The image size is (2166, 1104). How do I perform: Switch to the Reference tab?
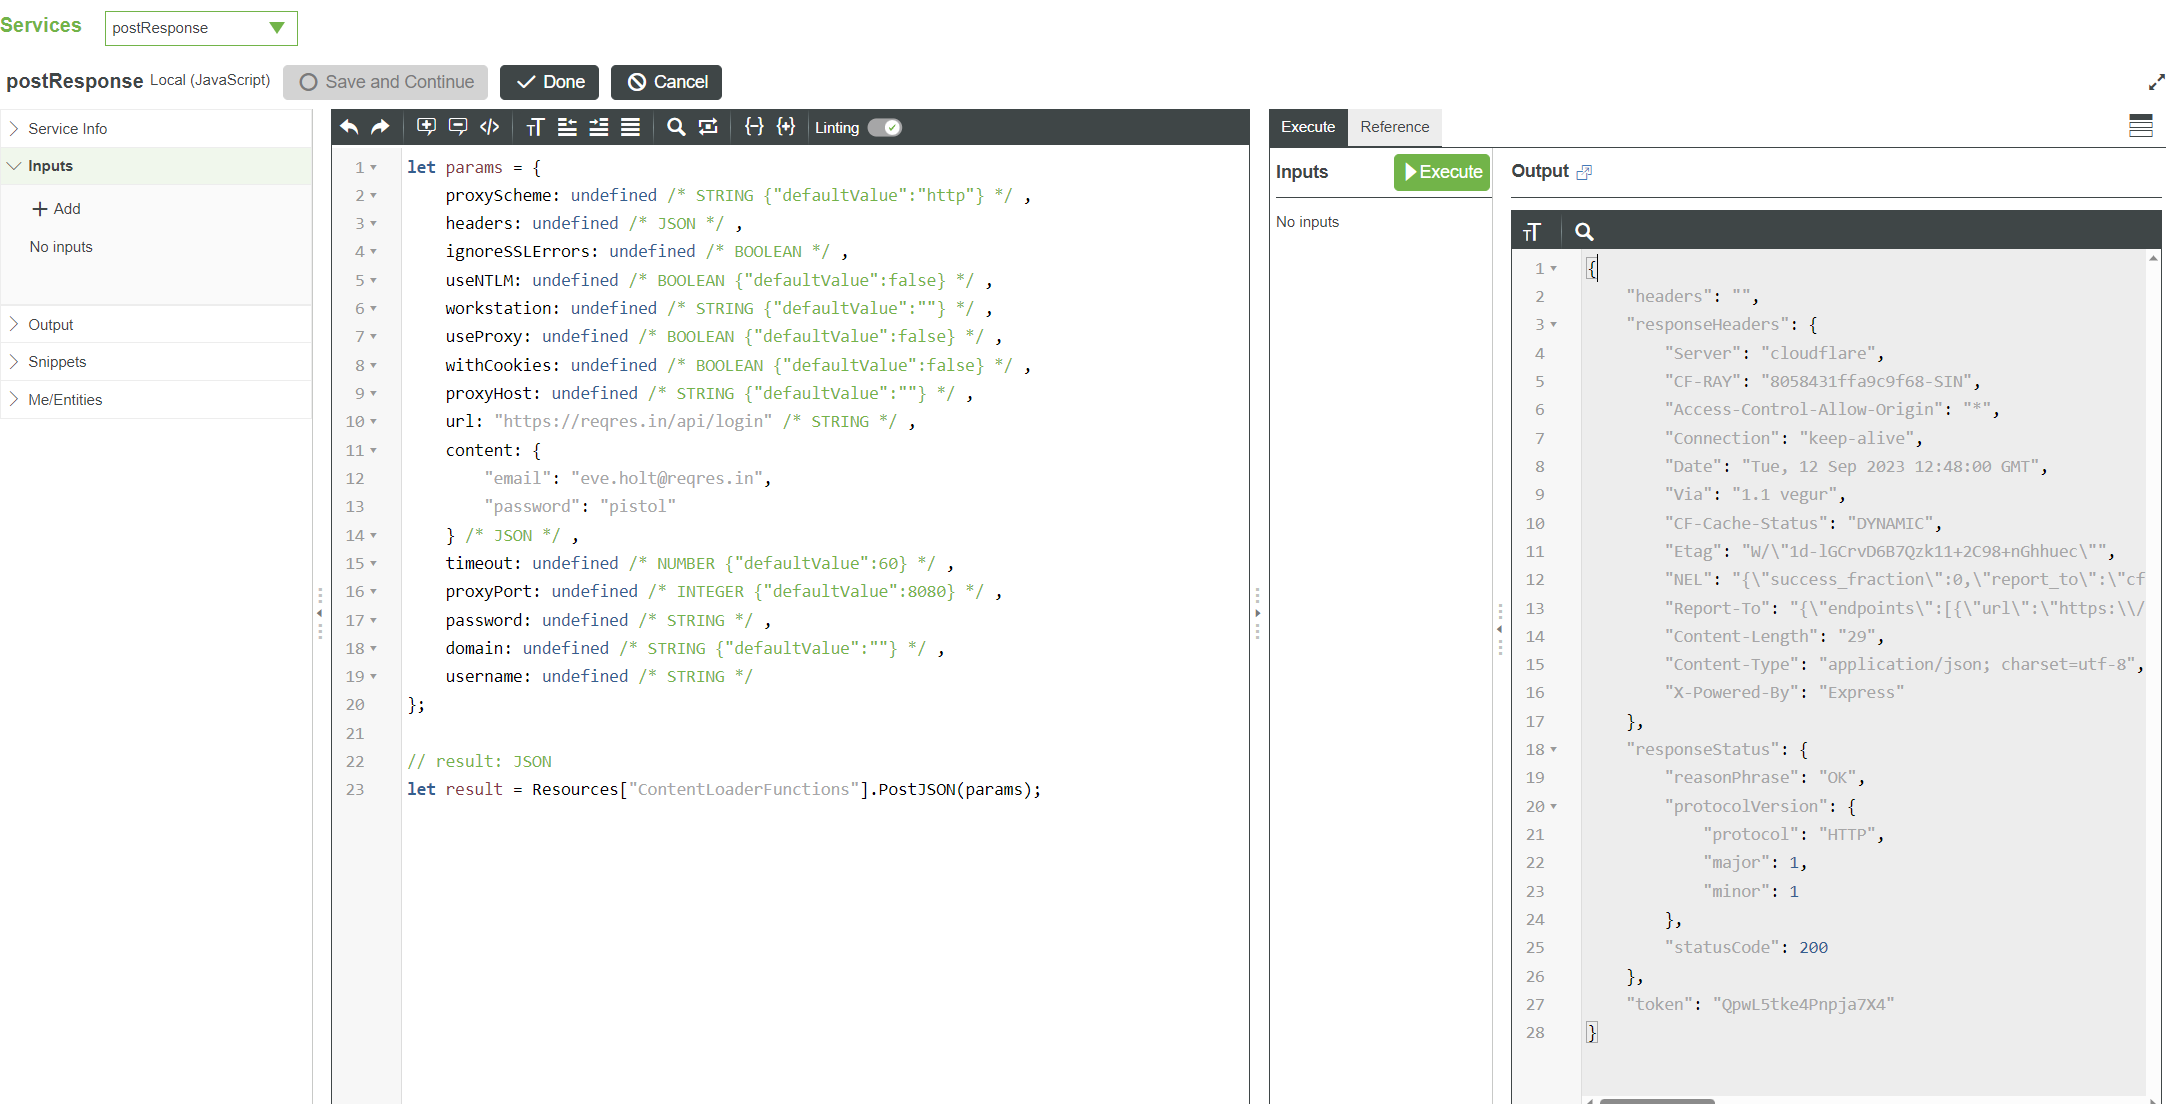click(1394, 127)
